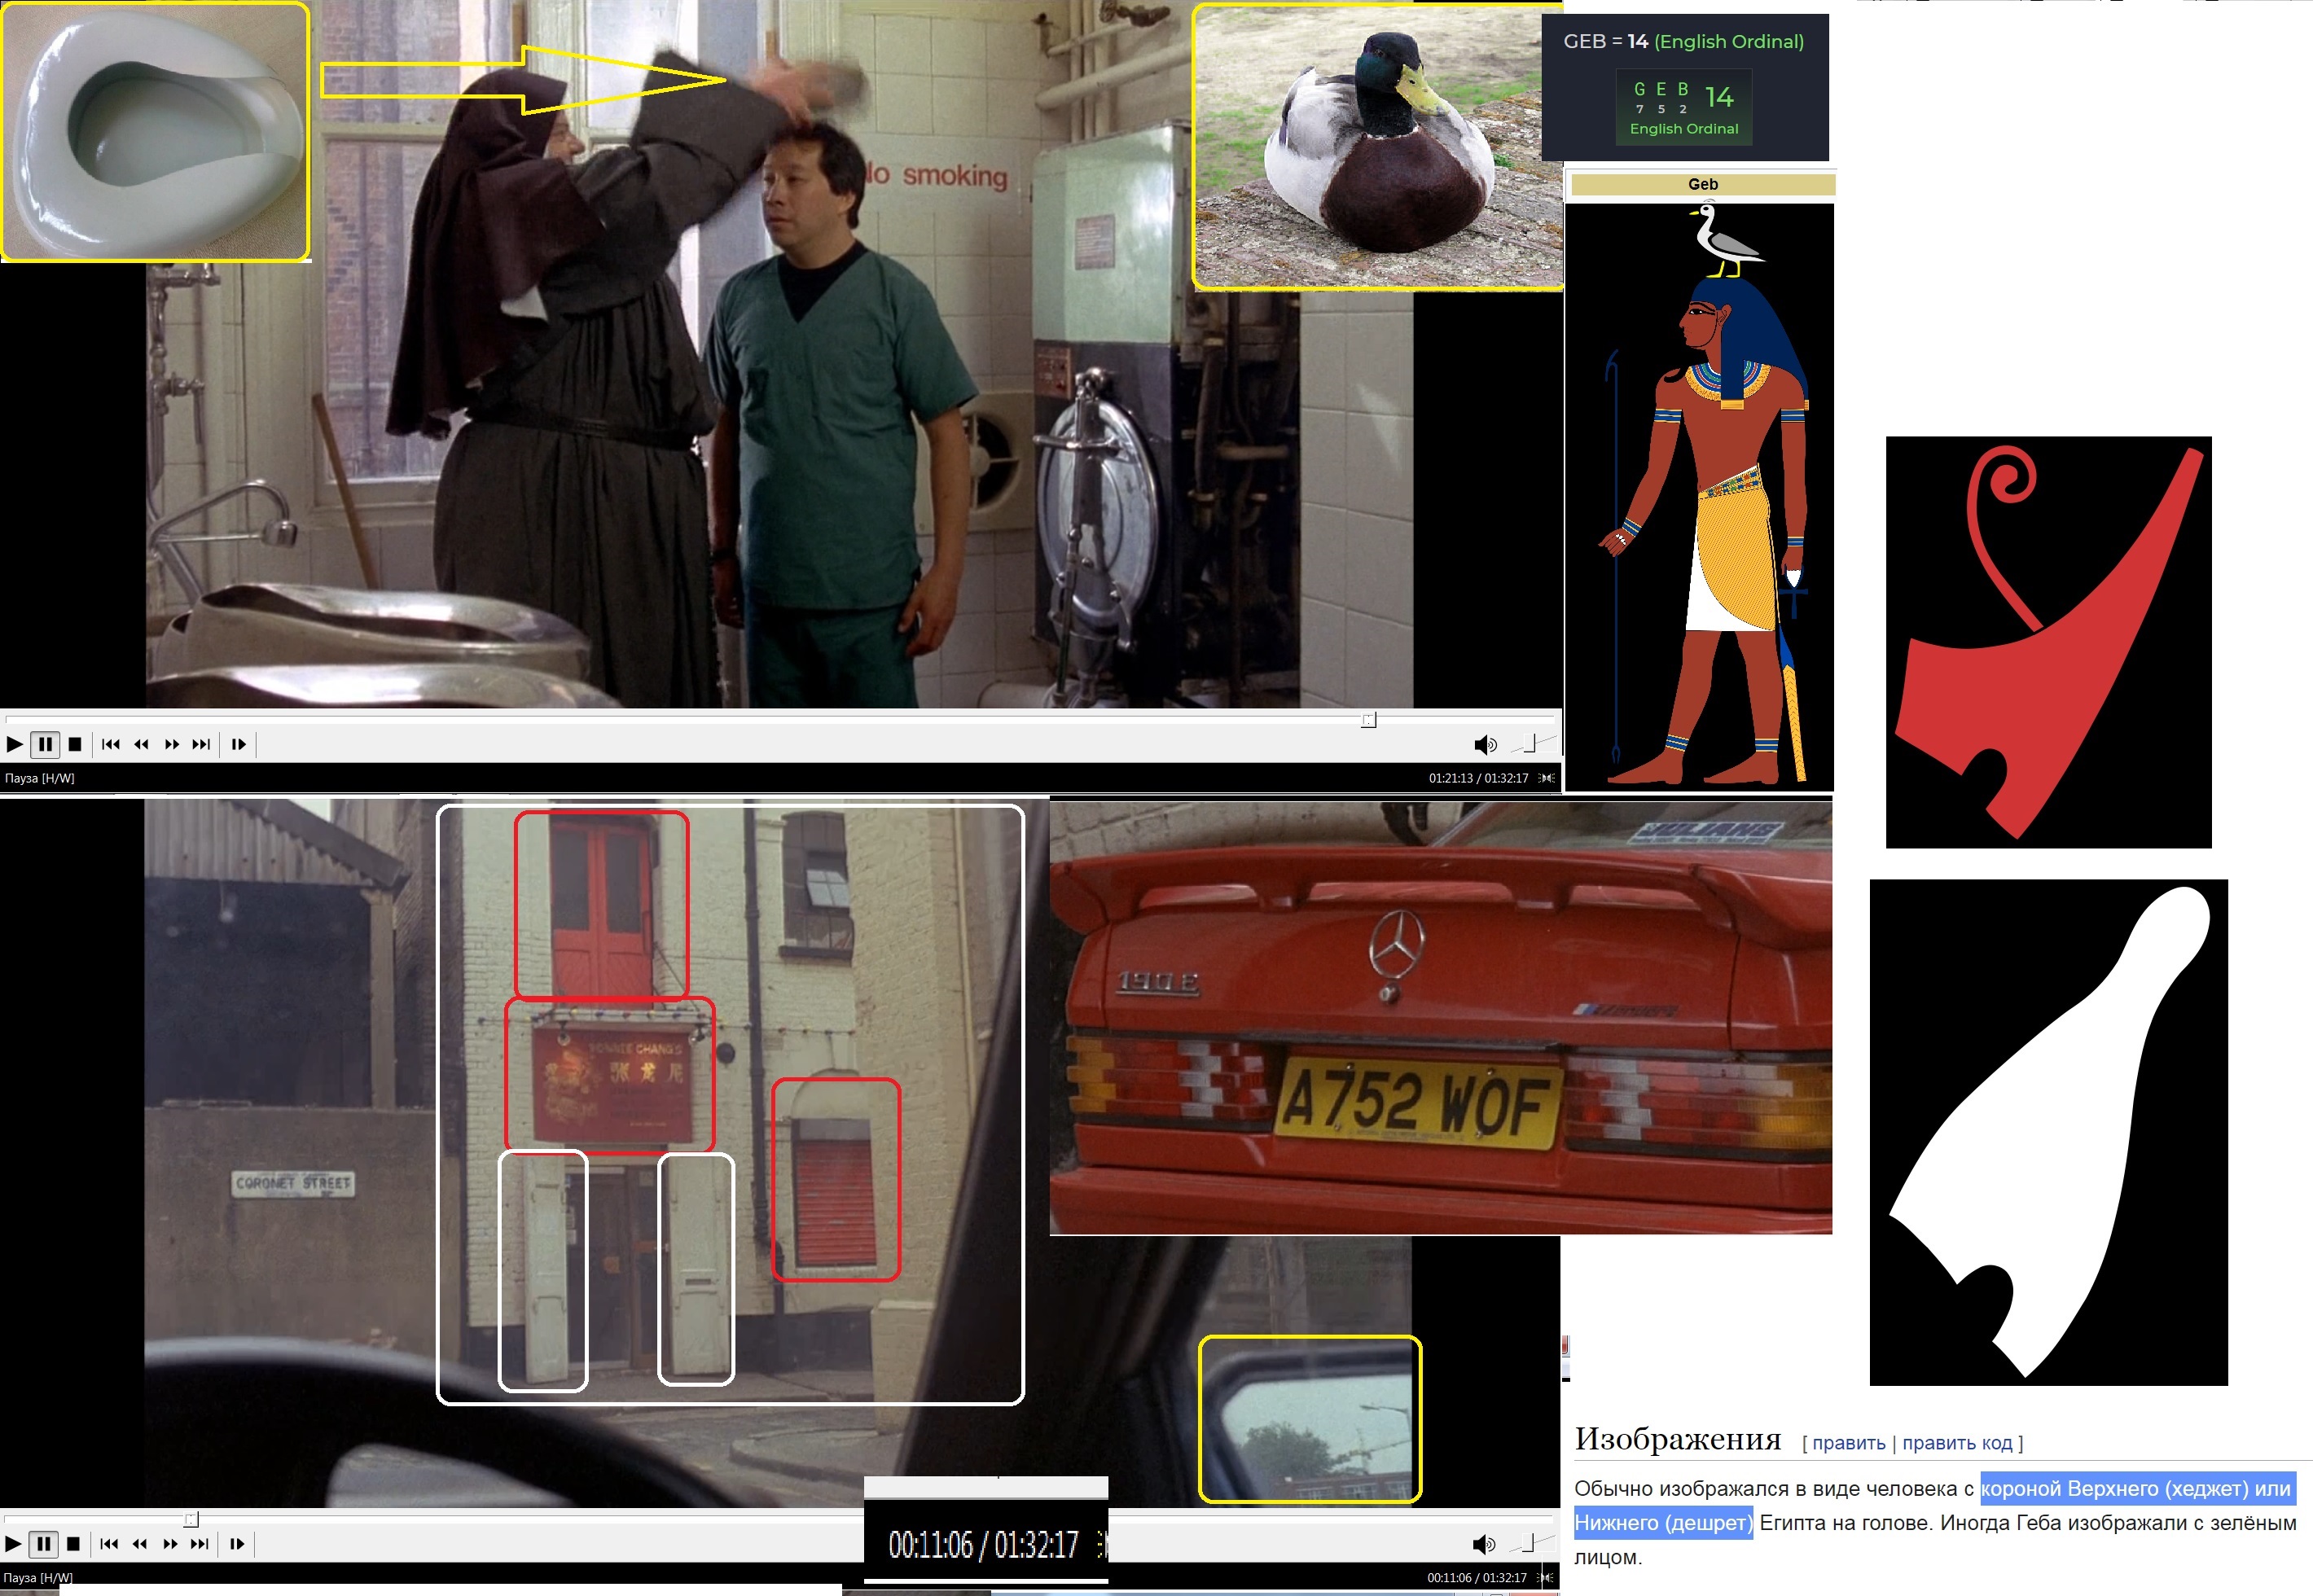Click the green number 14 result
Viewport: 2313px width, 1596px height.
tap(1719, 97)
